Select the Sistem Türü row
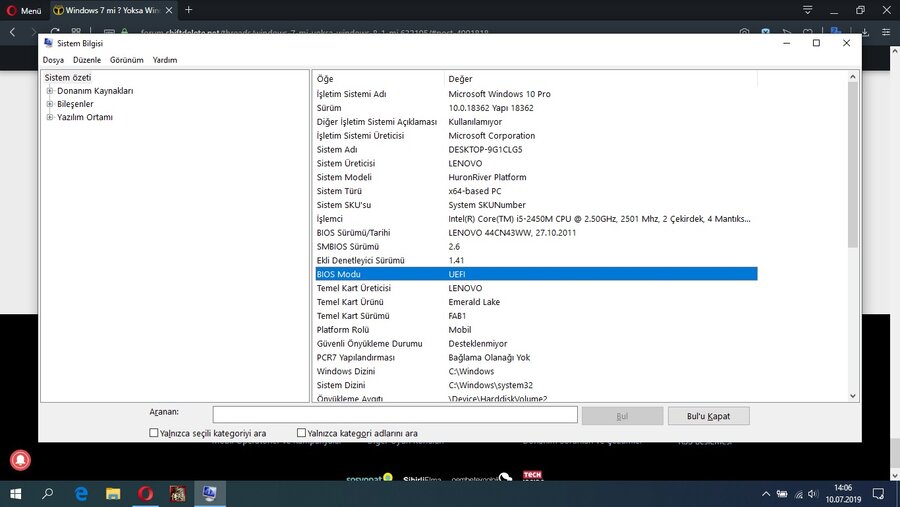Viewport: 900px width, 507px height. [x=536, y=191]
